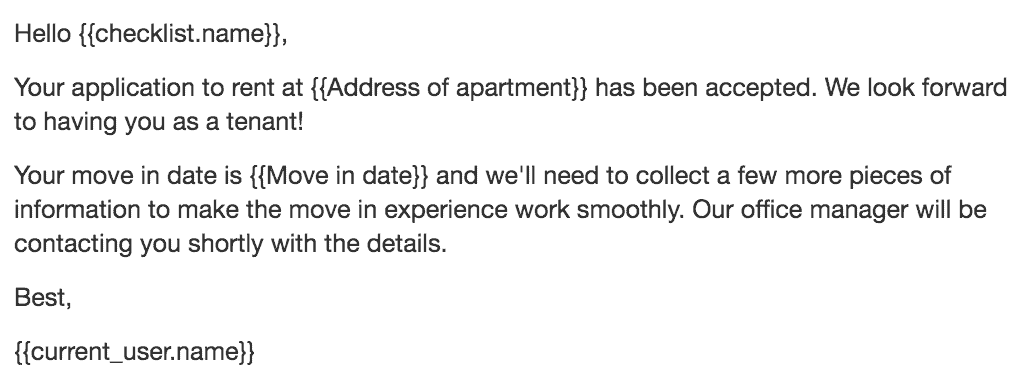Click the {{Move in date}} placeholder
Screen dimensions: 1026x386
click(339, 175)
